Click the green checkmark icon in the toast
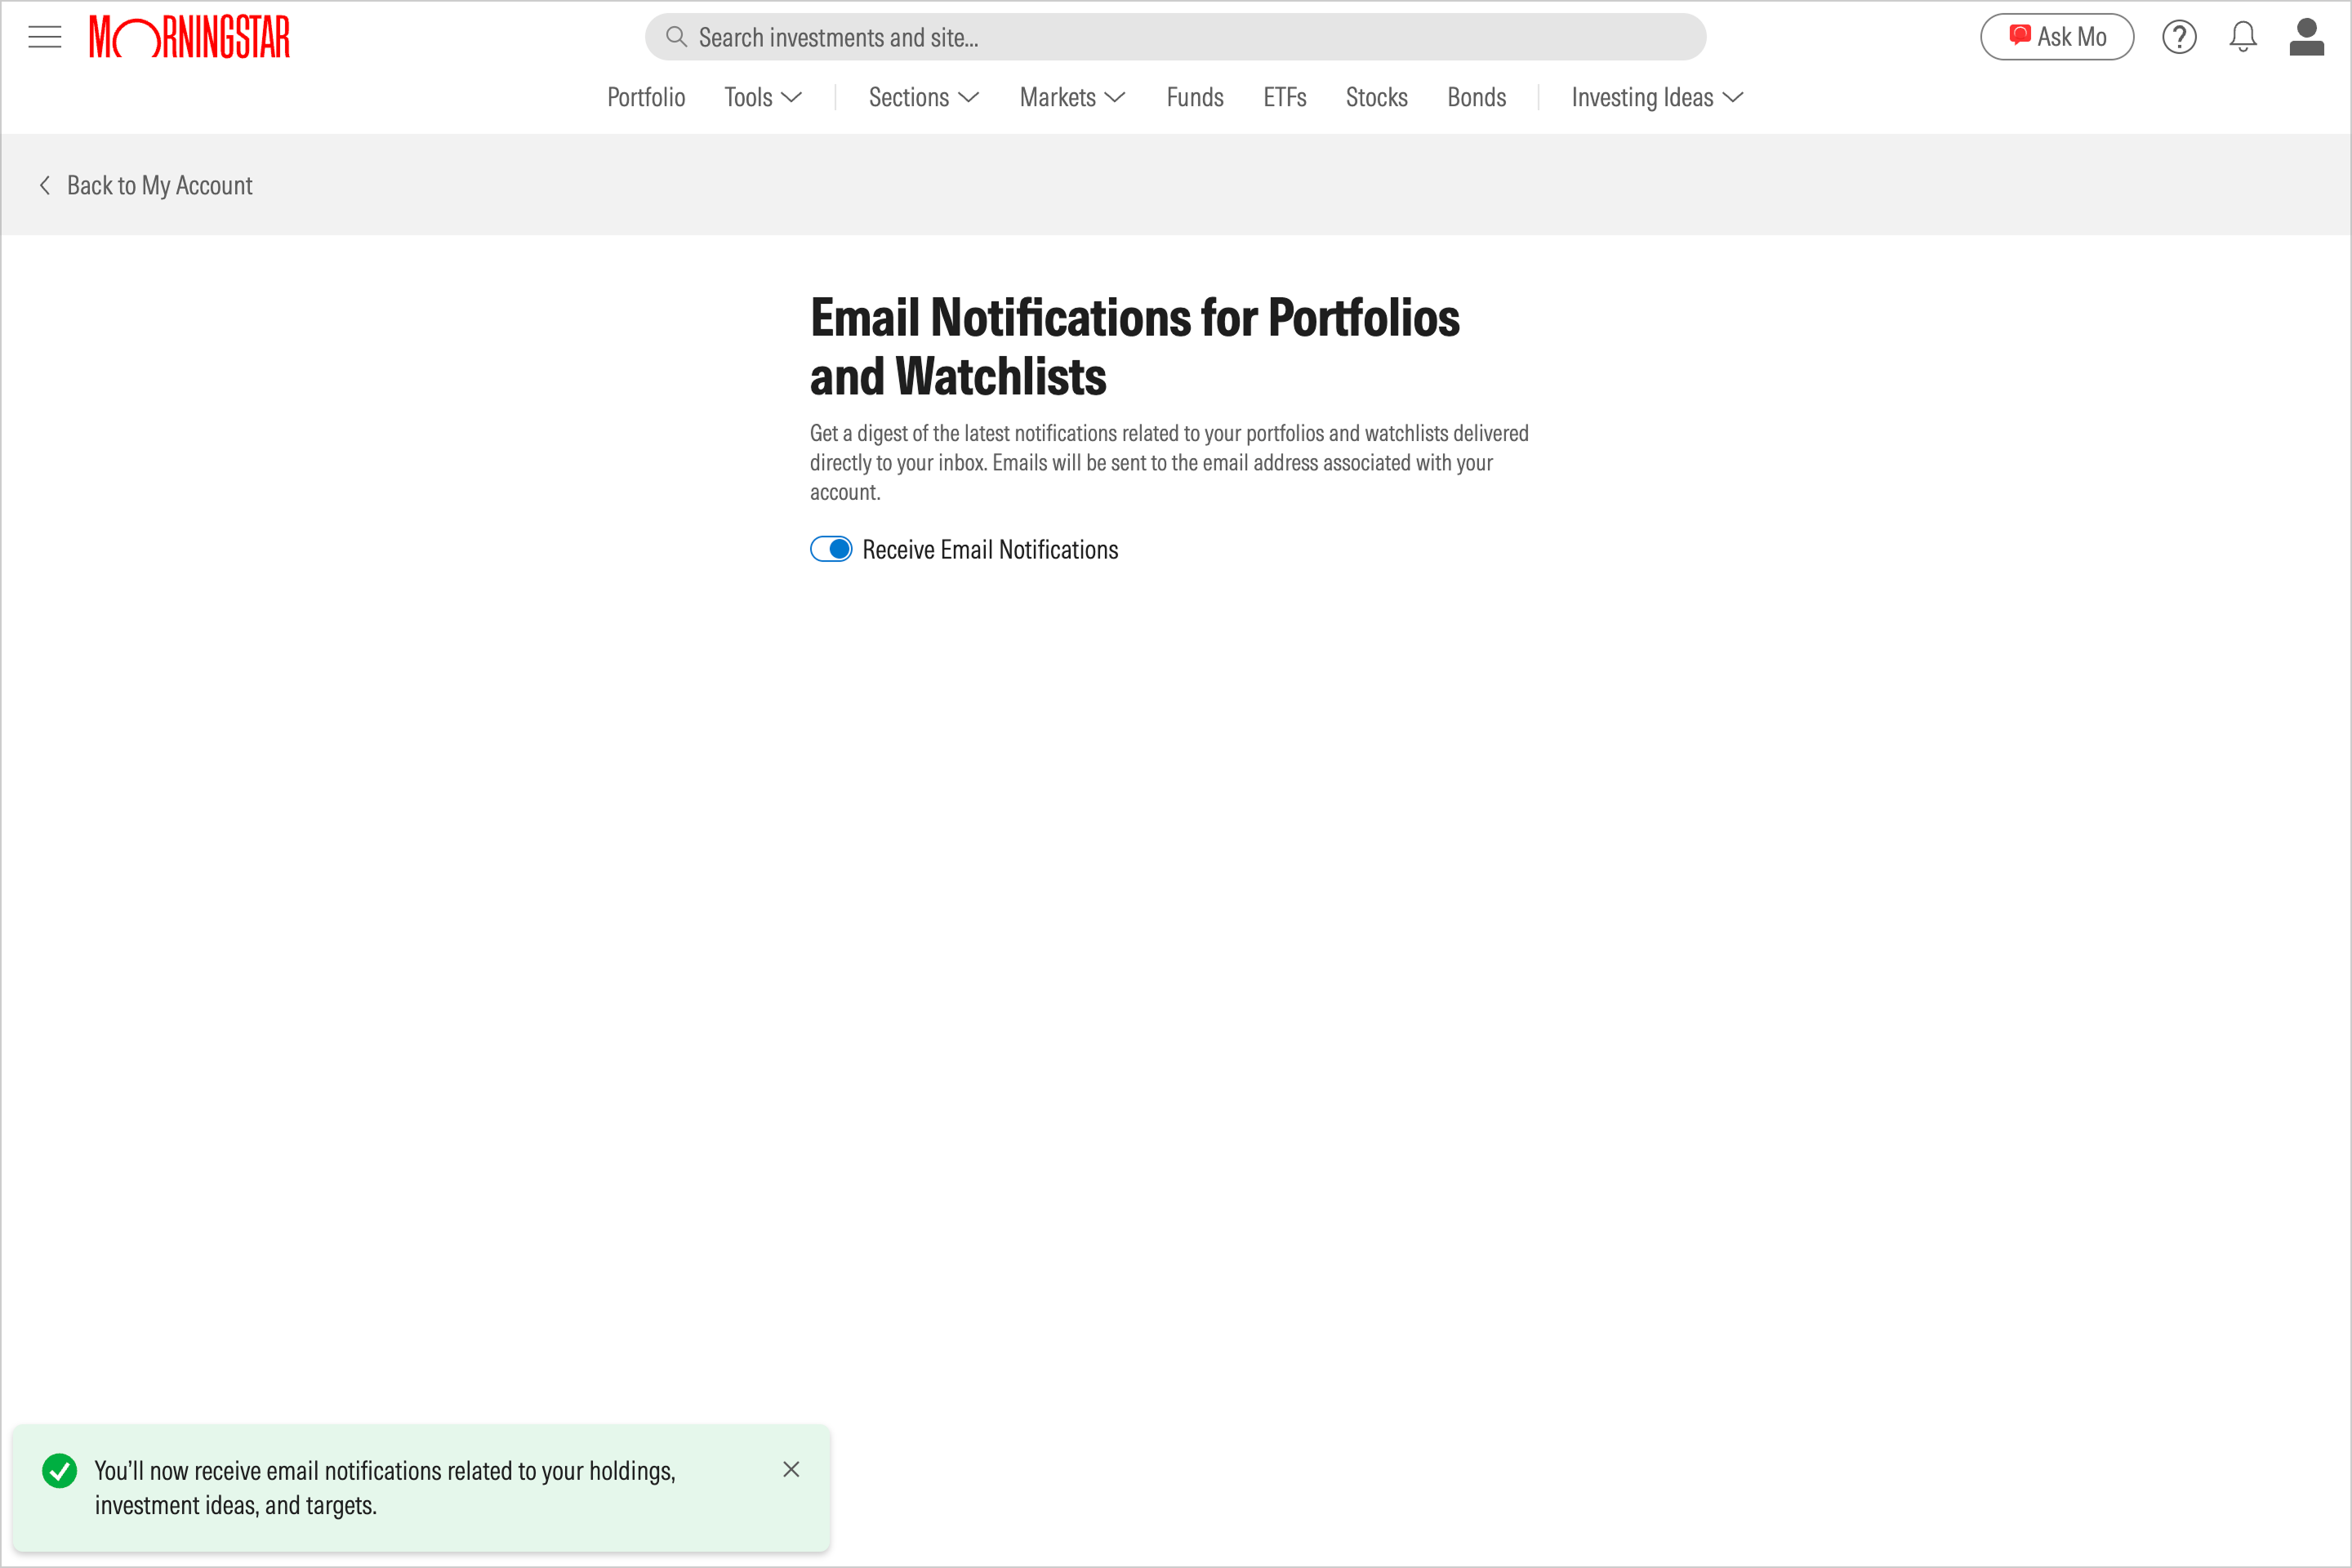This screenshot has width=2352, height=1568. 60,1471
